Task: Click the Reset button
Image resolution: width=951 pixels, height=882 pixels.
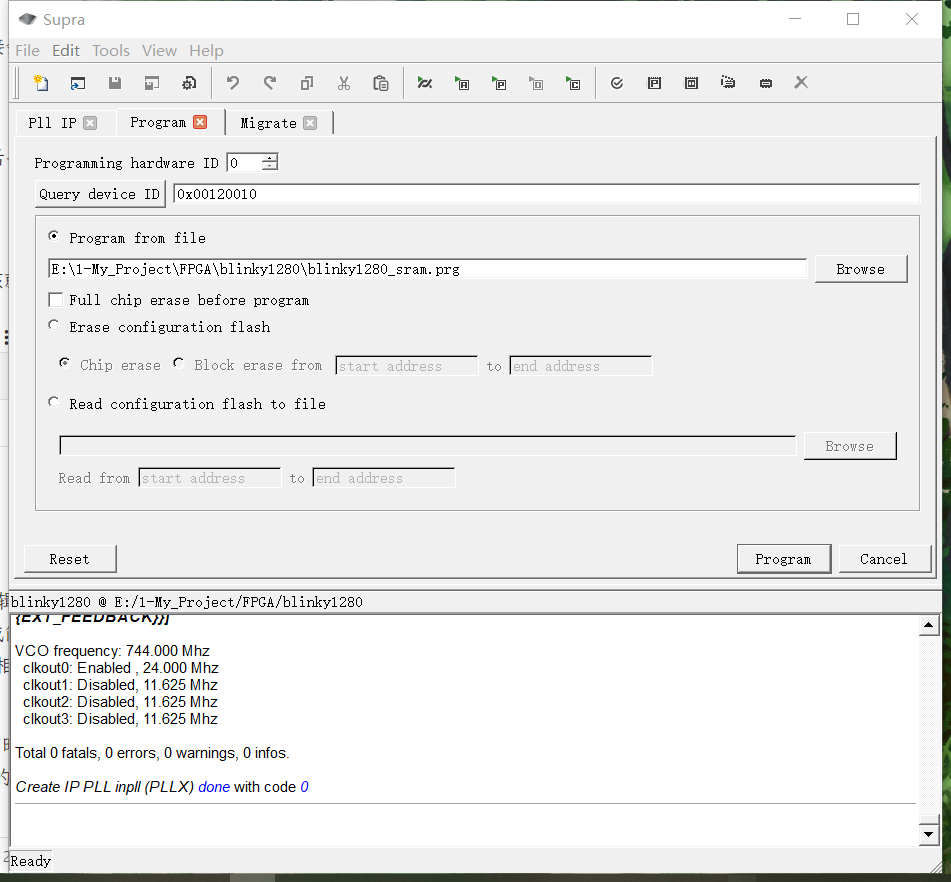Action: 70,559
